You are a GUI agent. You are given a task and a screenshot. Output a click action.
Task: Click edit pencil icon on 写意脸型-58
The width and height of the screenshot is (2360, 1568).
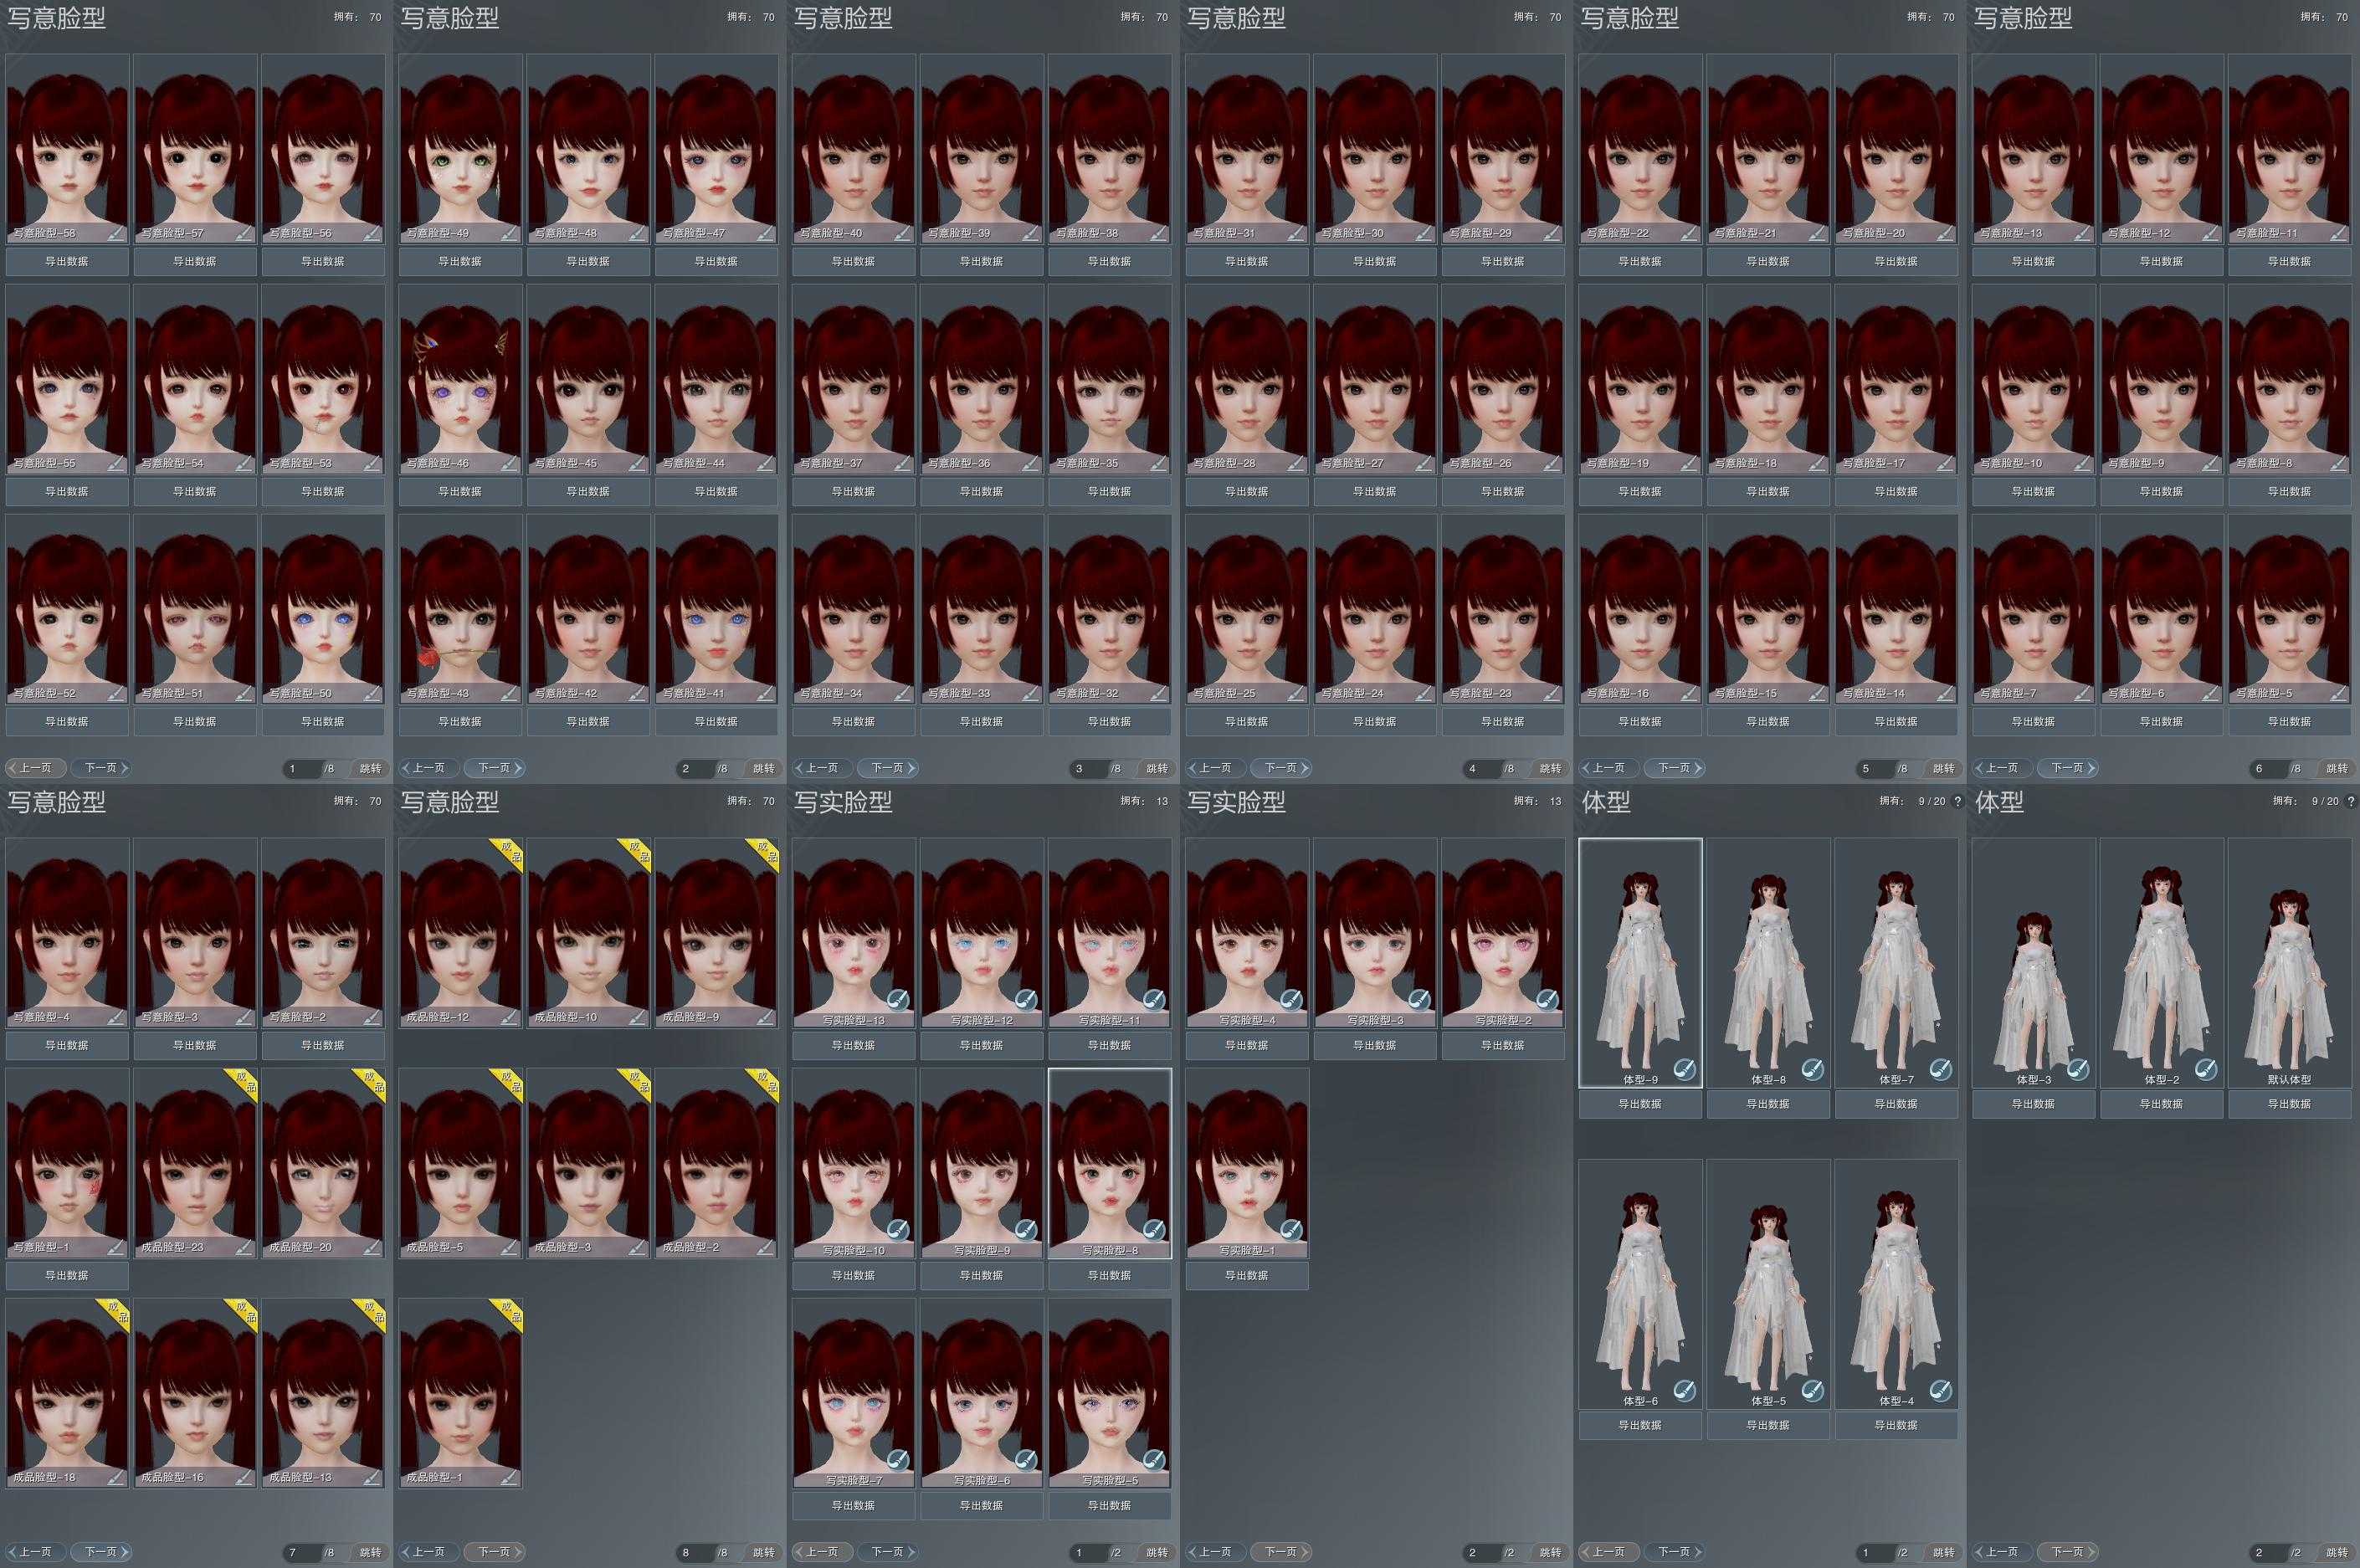116,233
